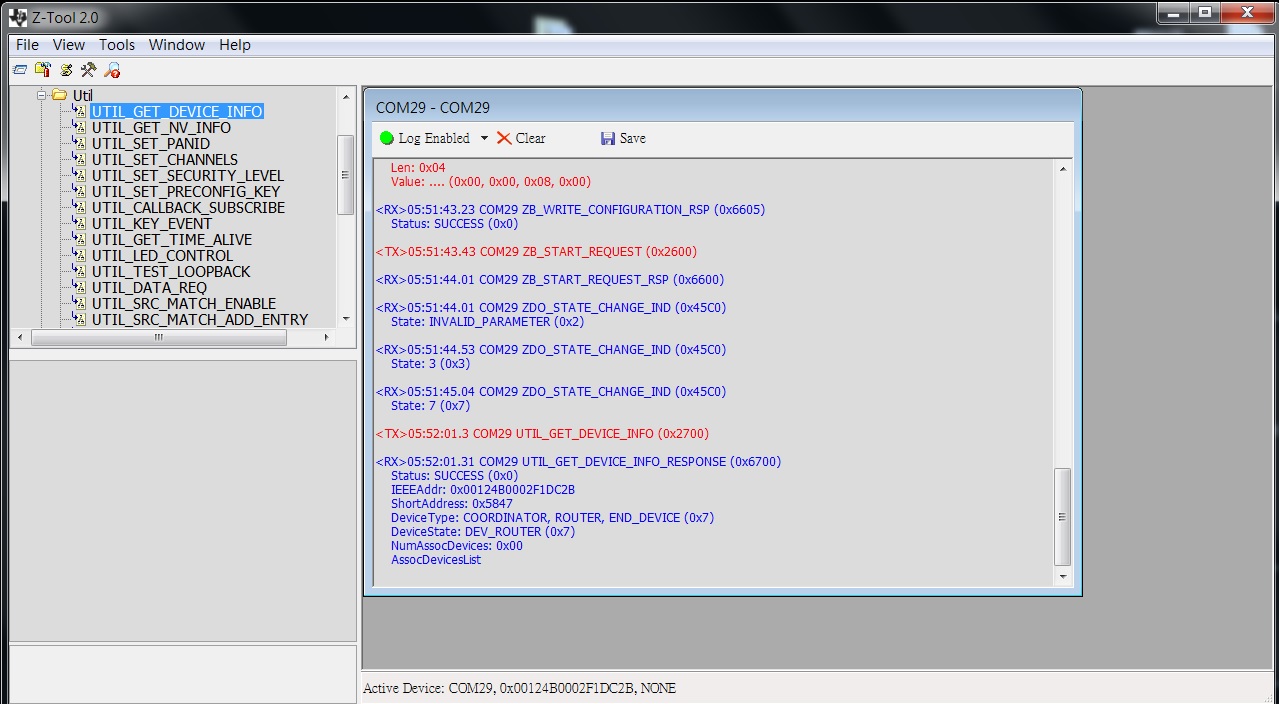Select UTIL_SET_CHANNELS command

[x=165, y=159]
